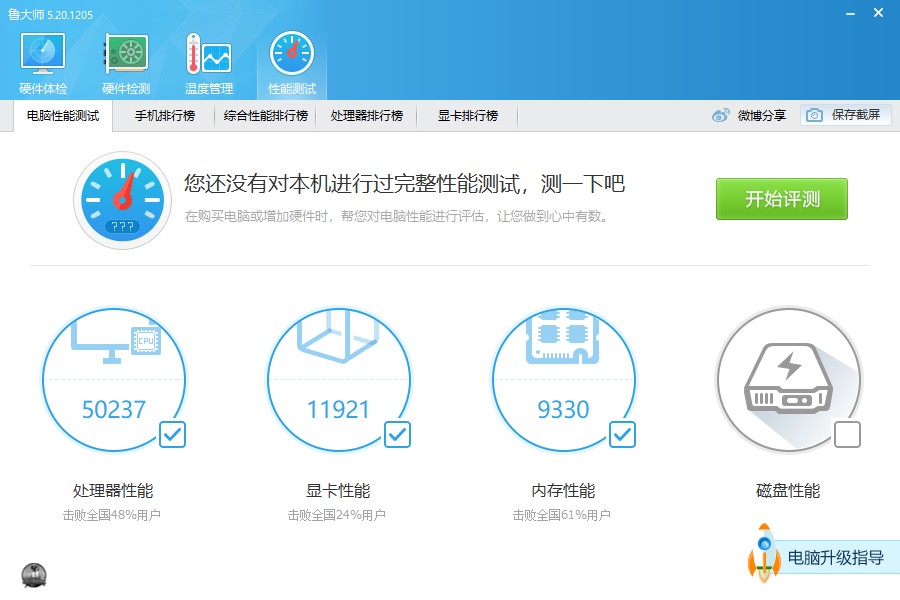Image resolution: width=900 pixels, height=600 pixels.
Task: Open 显卡排行榜 tab
Action: pyautogui.click(x=468, y=116)
